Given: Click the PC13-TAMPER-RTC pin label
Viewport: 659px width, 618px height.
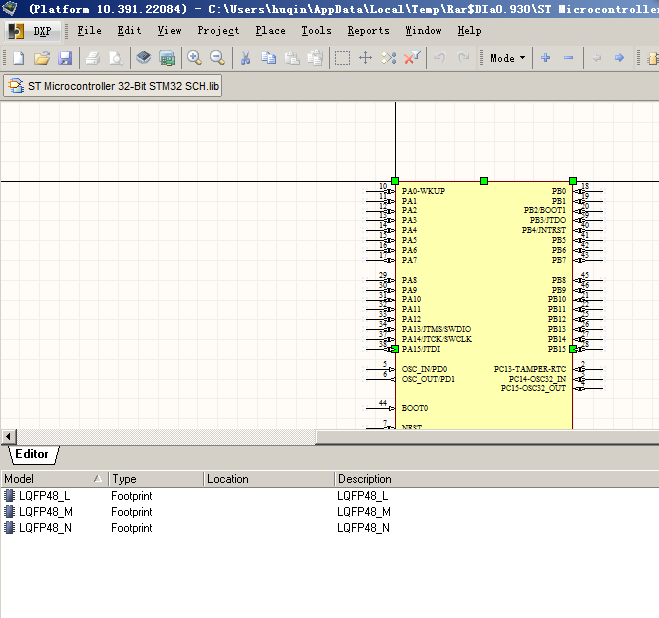Looking at the screenshot, I should 530,369.
